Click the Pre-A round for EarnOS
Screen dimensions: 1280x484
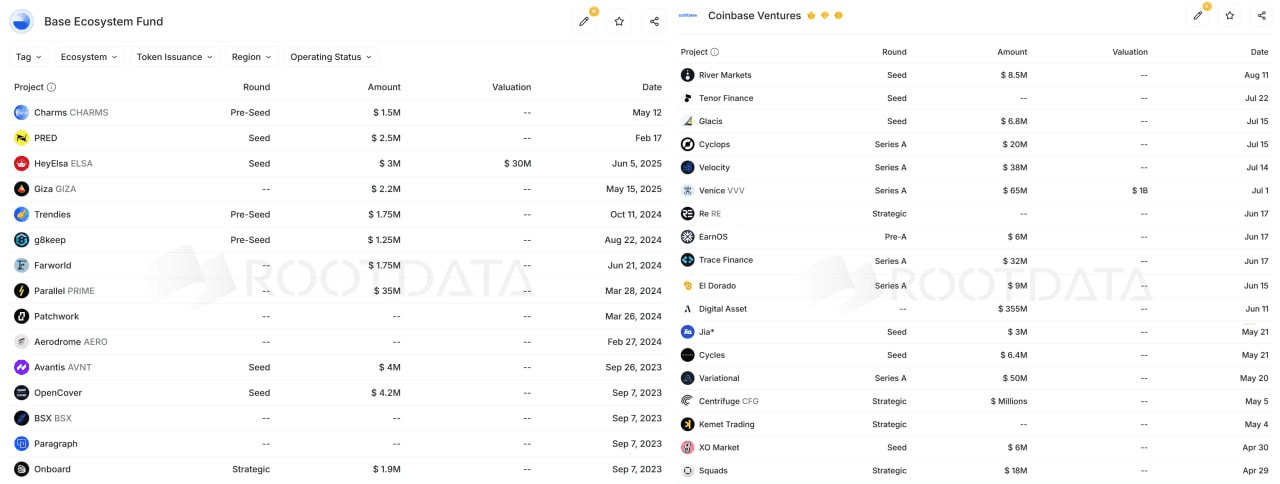[894, 237]
